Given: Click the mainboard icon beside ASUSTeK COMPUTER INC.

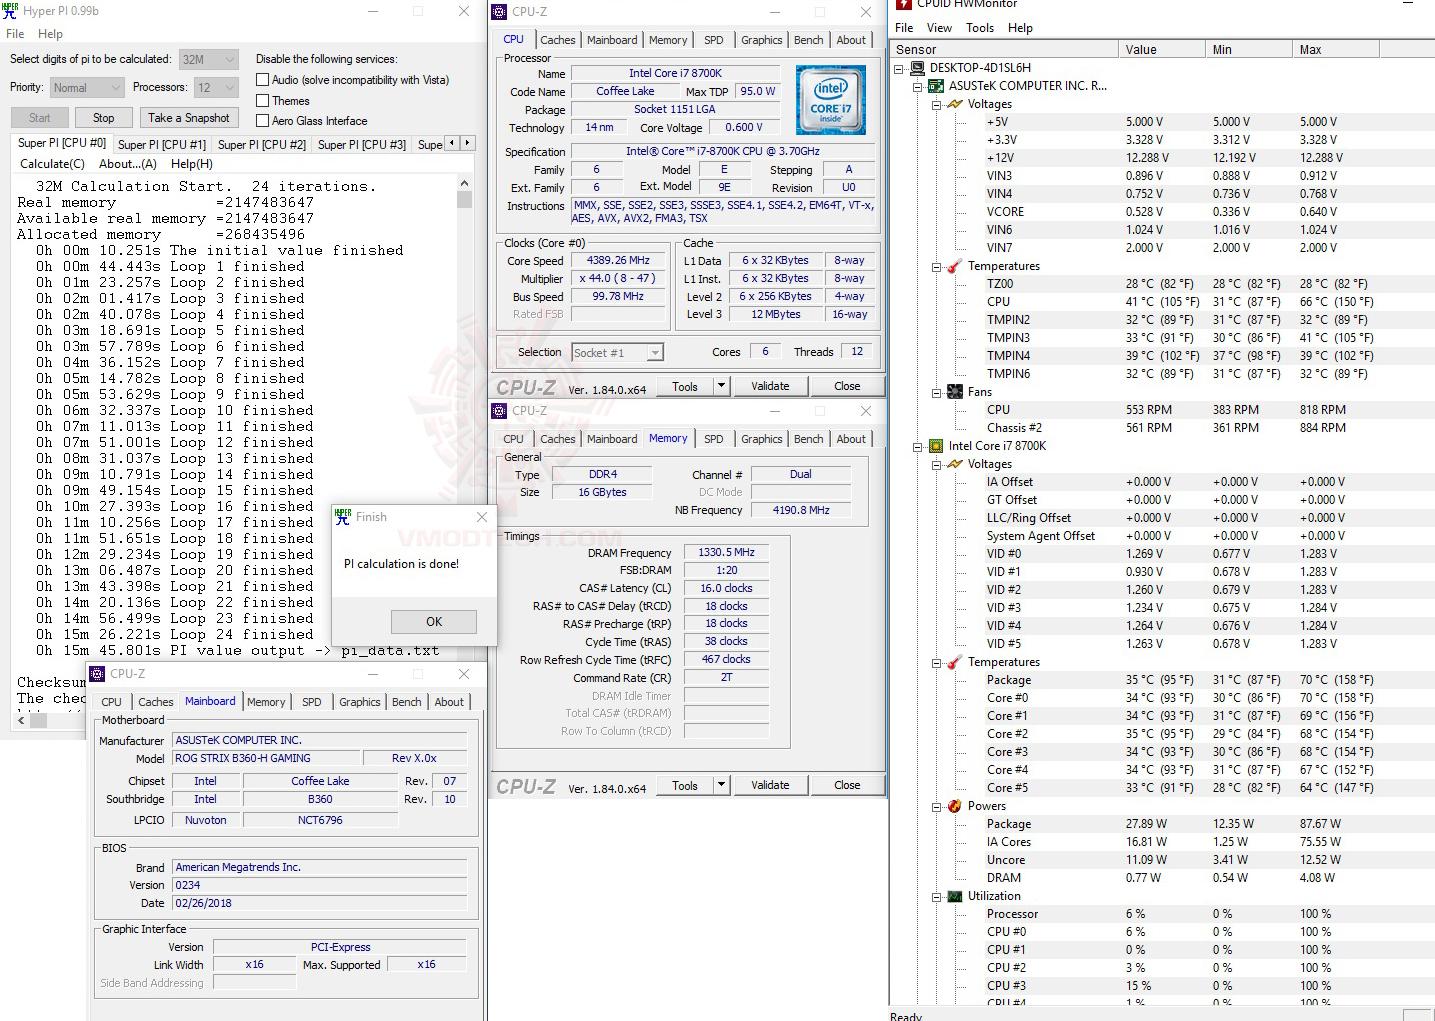Looking at the screenshot, I should click(x=934, y=85).
